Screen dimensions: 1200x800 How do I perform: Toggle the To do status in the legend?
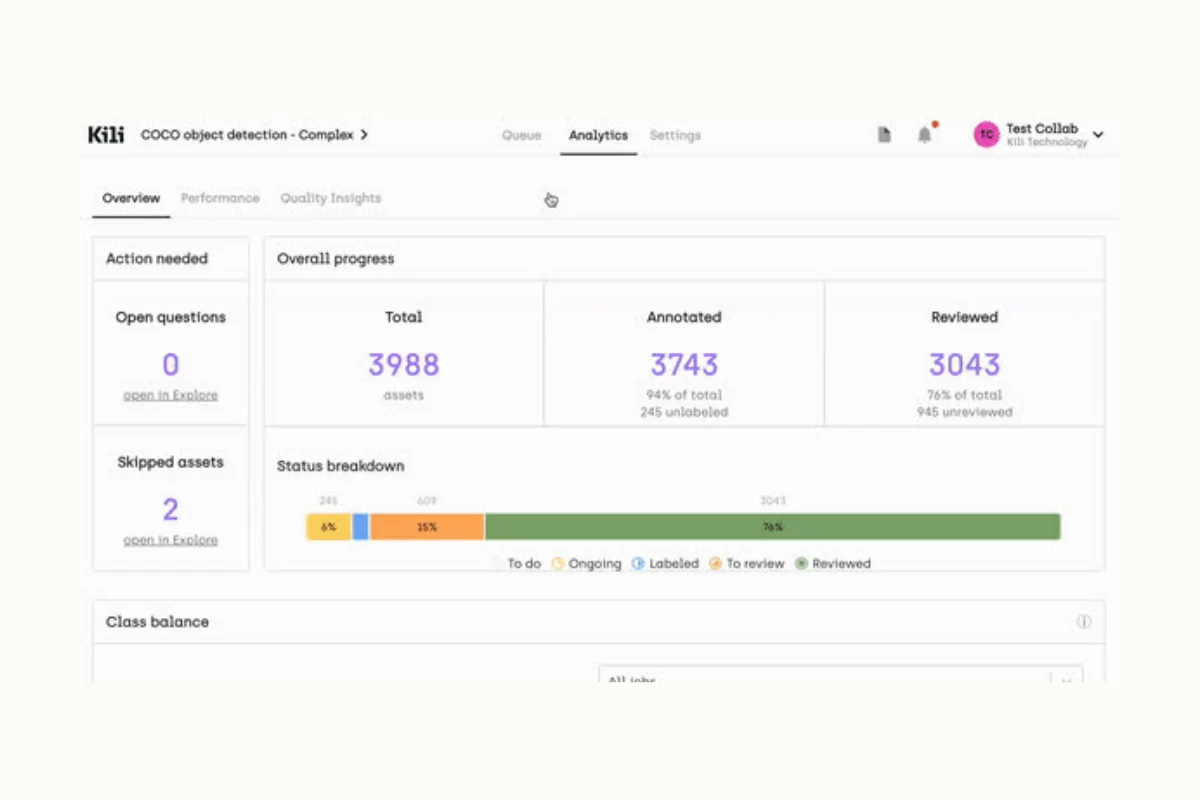[x=496, y=563]
